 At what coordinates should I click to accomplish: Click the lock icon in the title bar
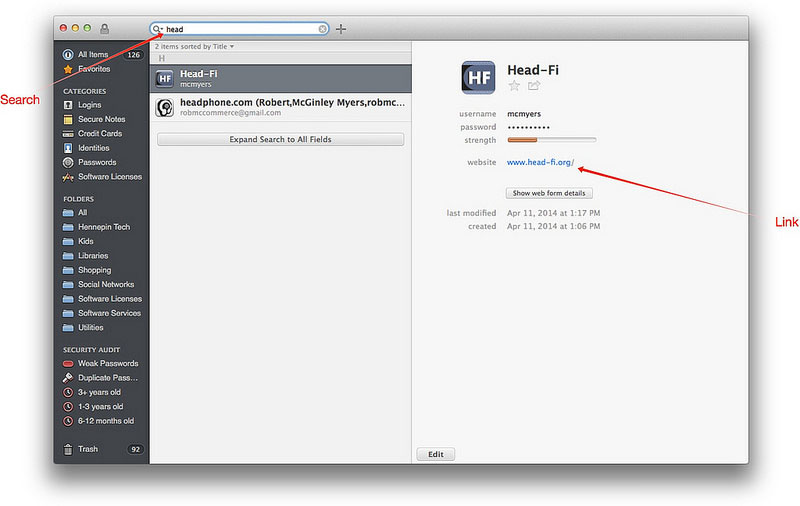coord(105,29)
